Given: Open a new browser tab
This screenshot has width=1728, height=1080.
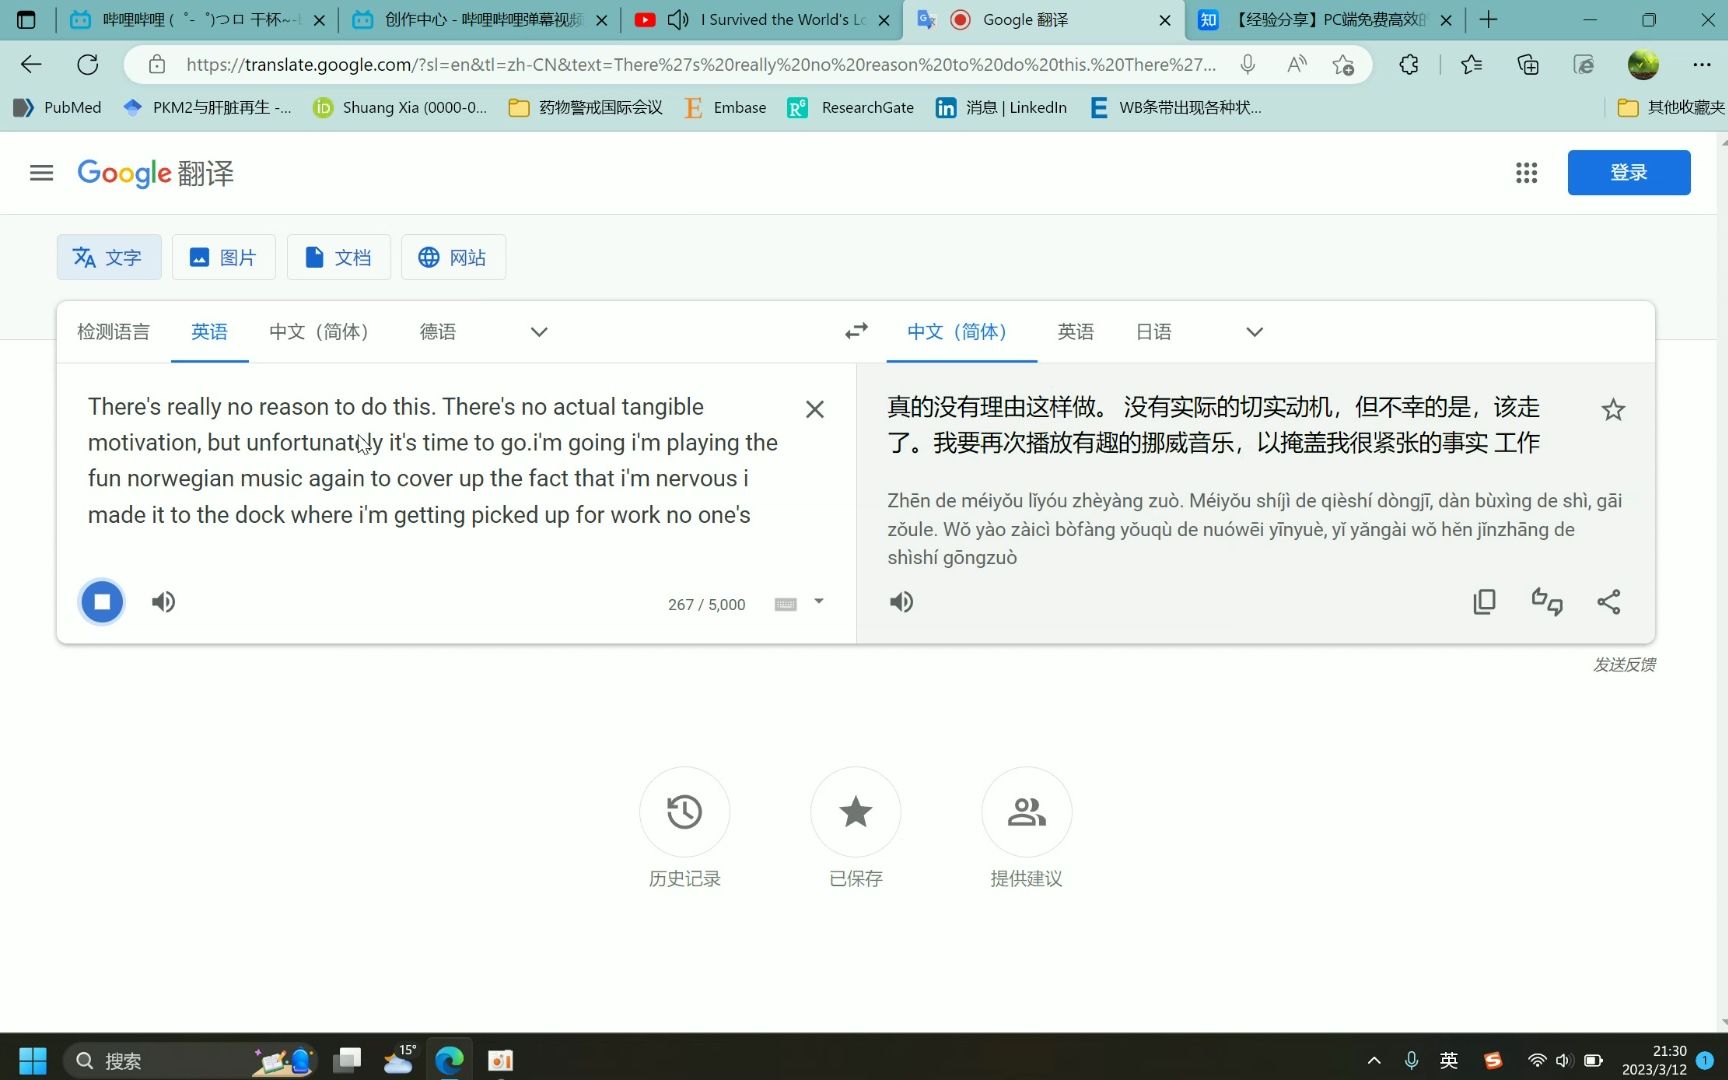Looking at the screenshot, I should coord(1488,20).
